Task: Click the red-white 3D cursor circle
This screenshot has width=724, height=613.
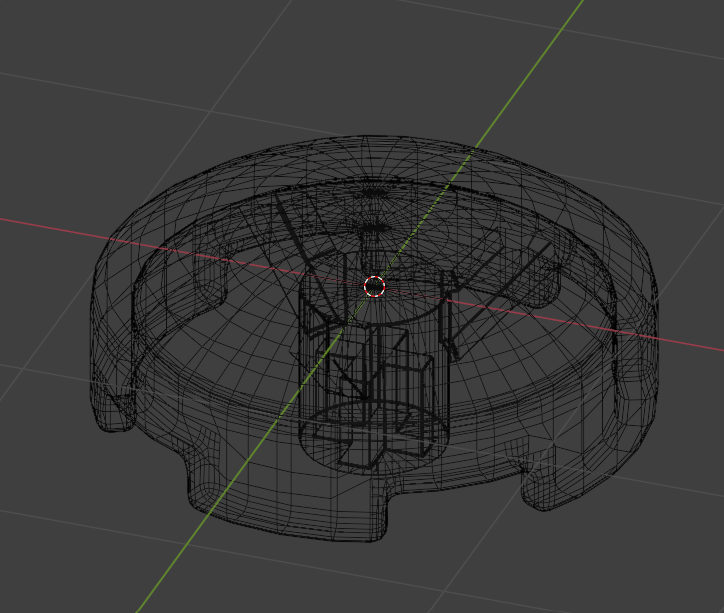Action: coord(374,287)
